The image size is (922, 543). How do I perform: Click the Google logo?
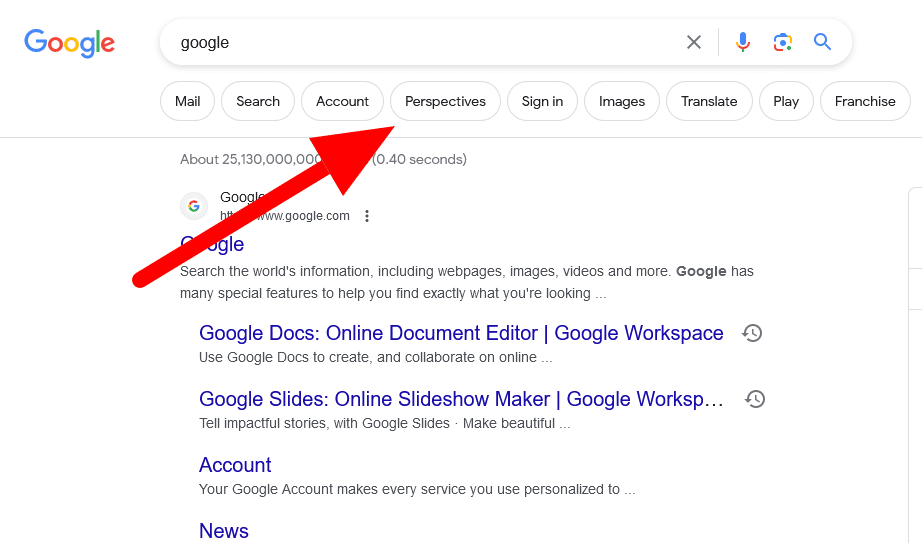click(x=69, y=43)
